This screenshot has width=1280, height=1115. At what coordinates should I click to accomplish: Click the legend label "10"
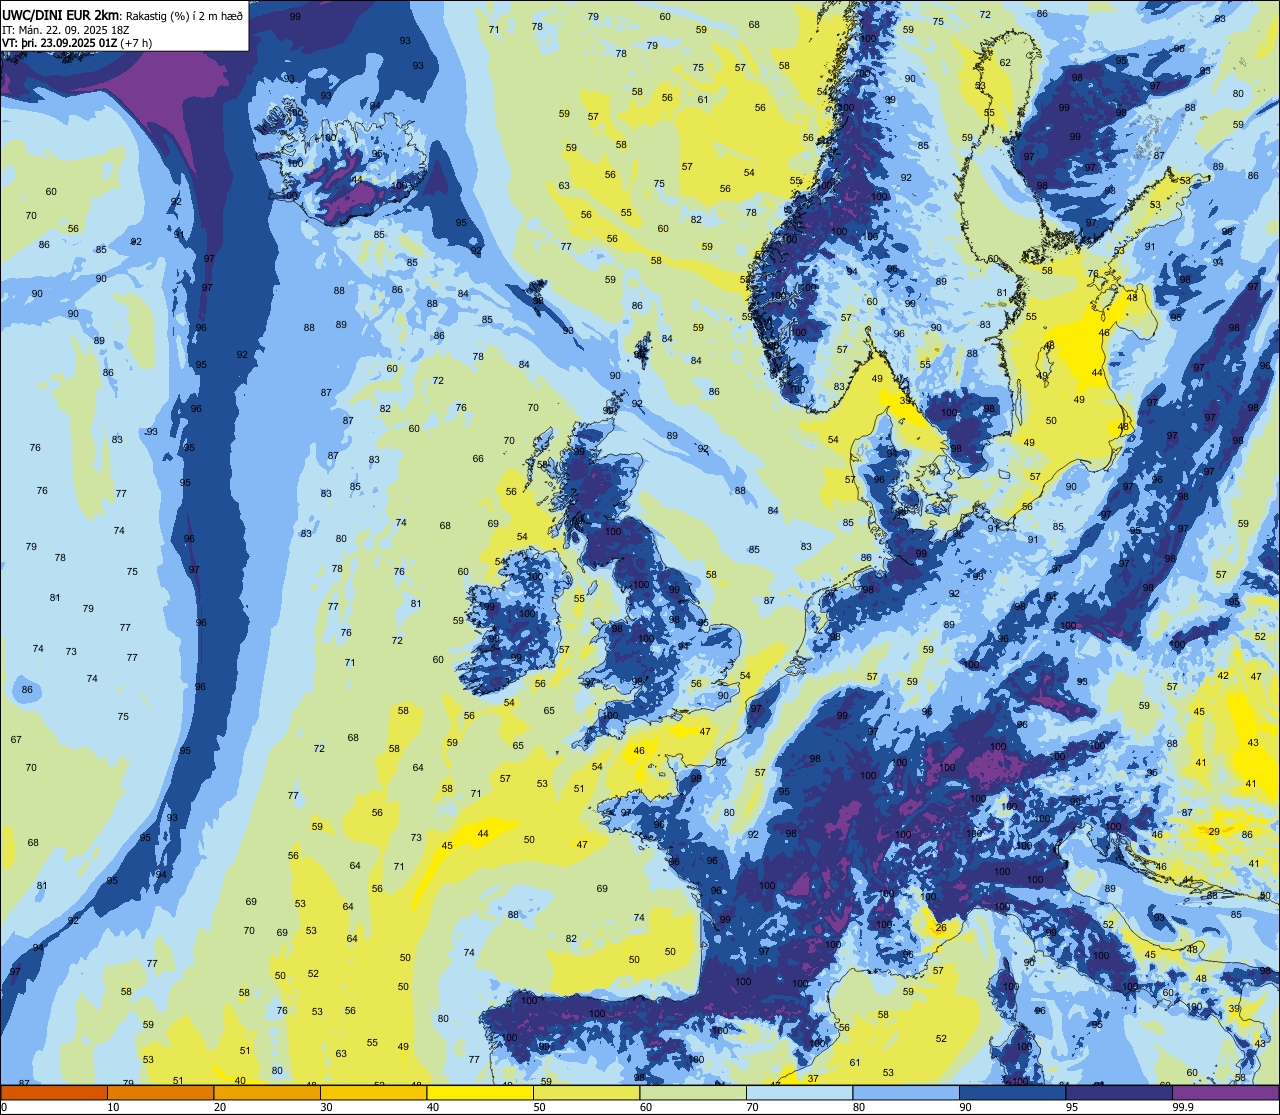point(113,1107)
